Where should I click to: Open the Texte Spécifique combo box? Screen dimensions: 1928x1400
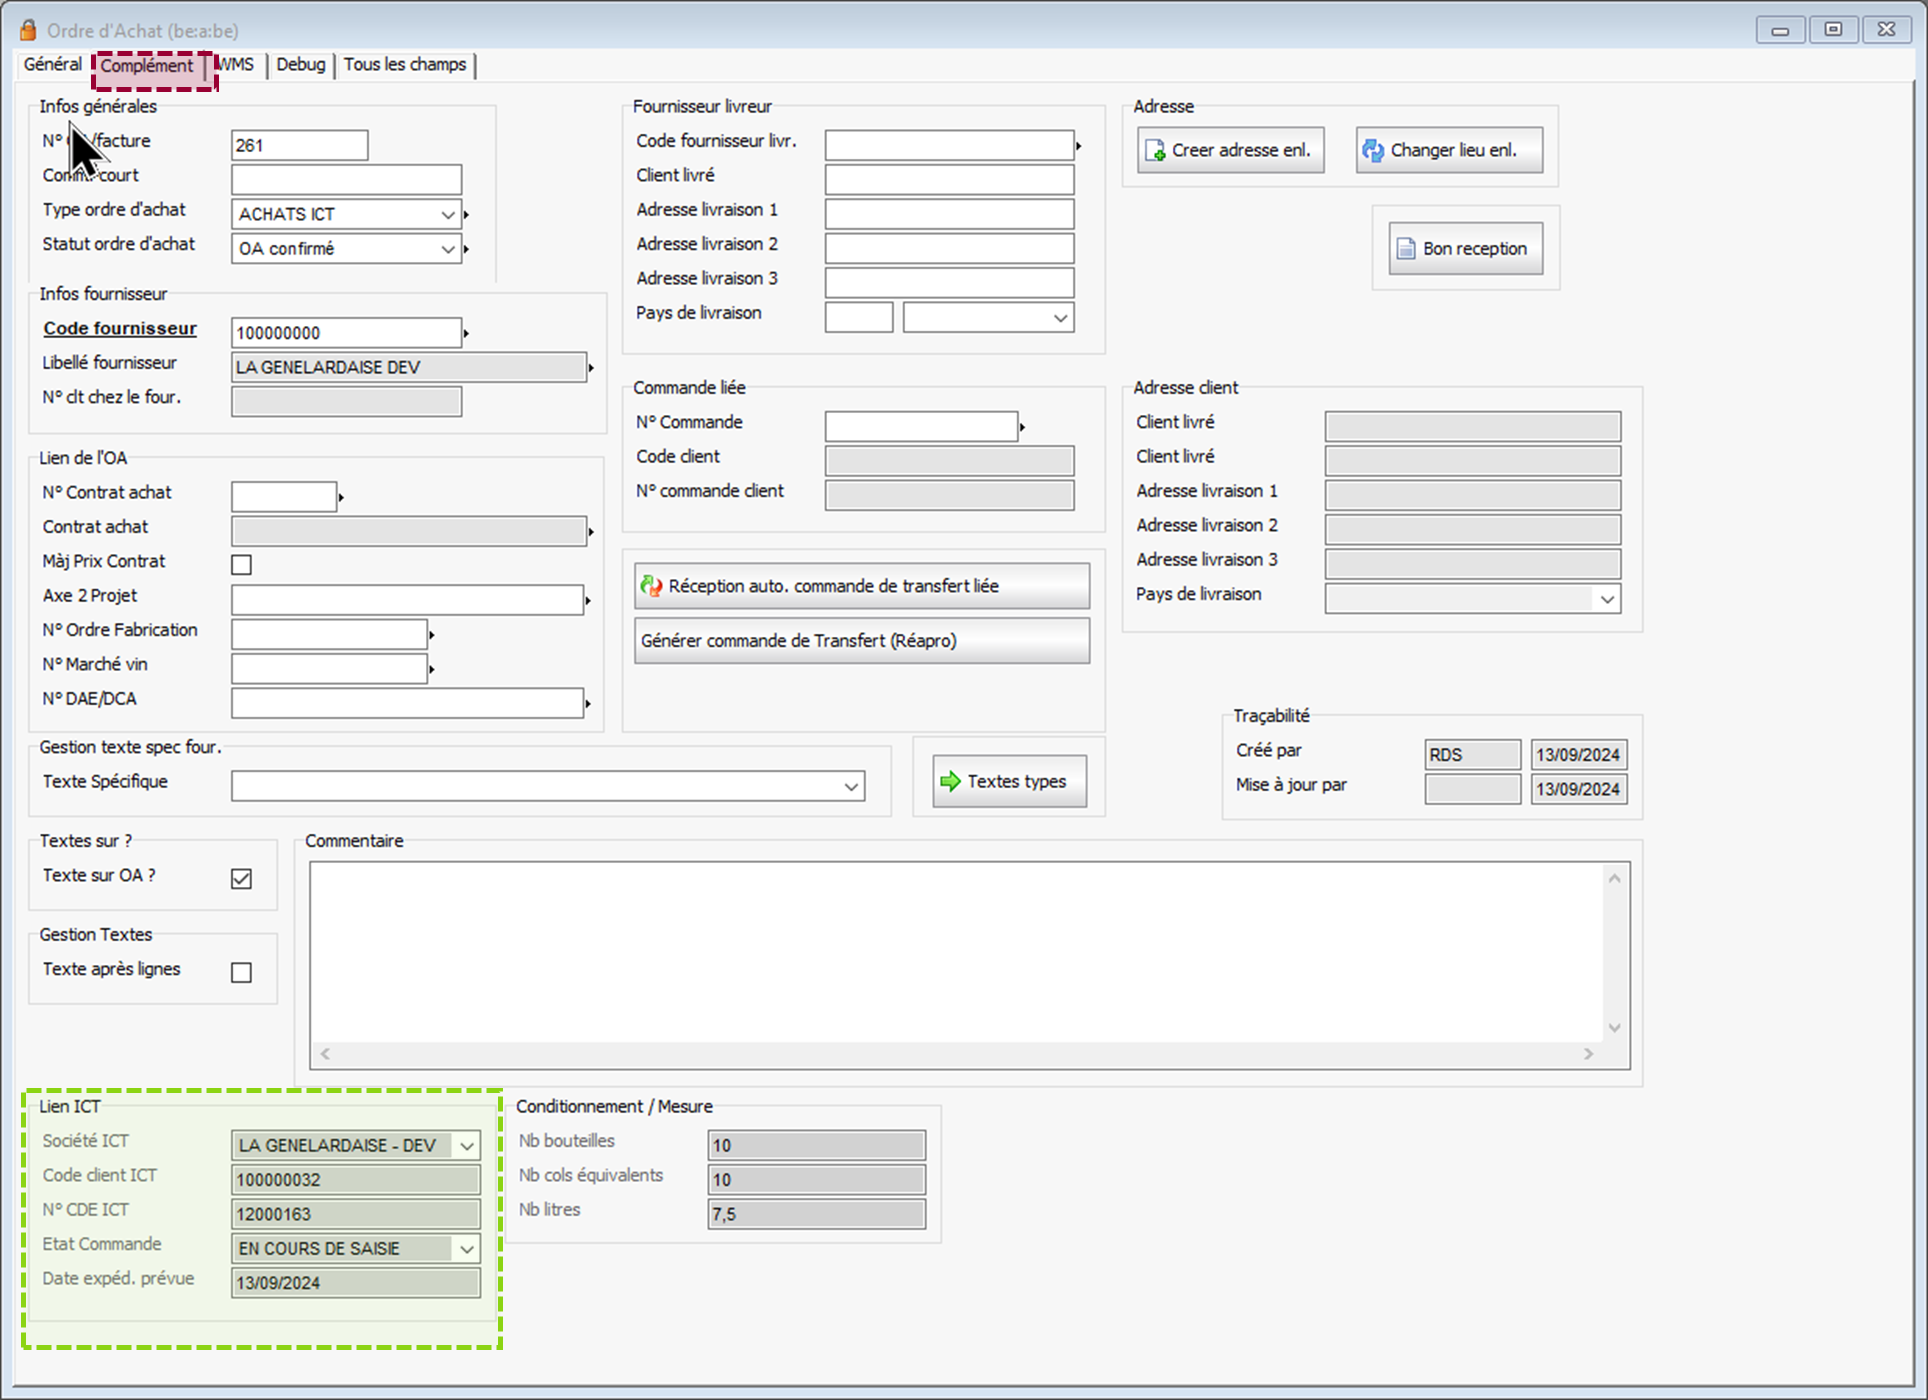click(x=851, y=786)
